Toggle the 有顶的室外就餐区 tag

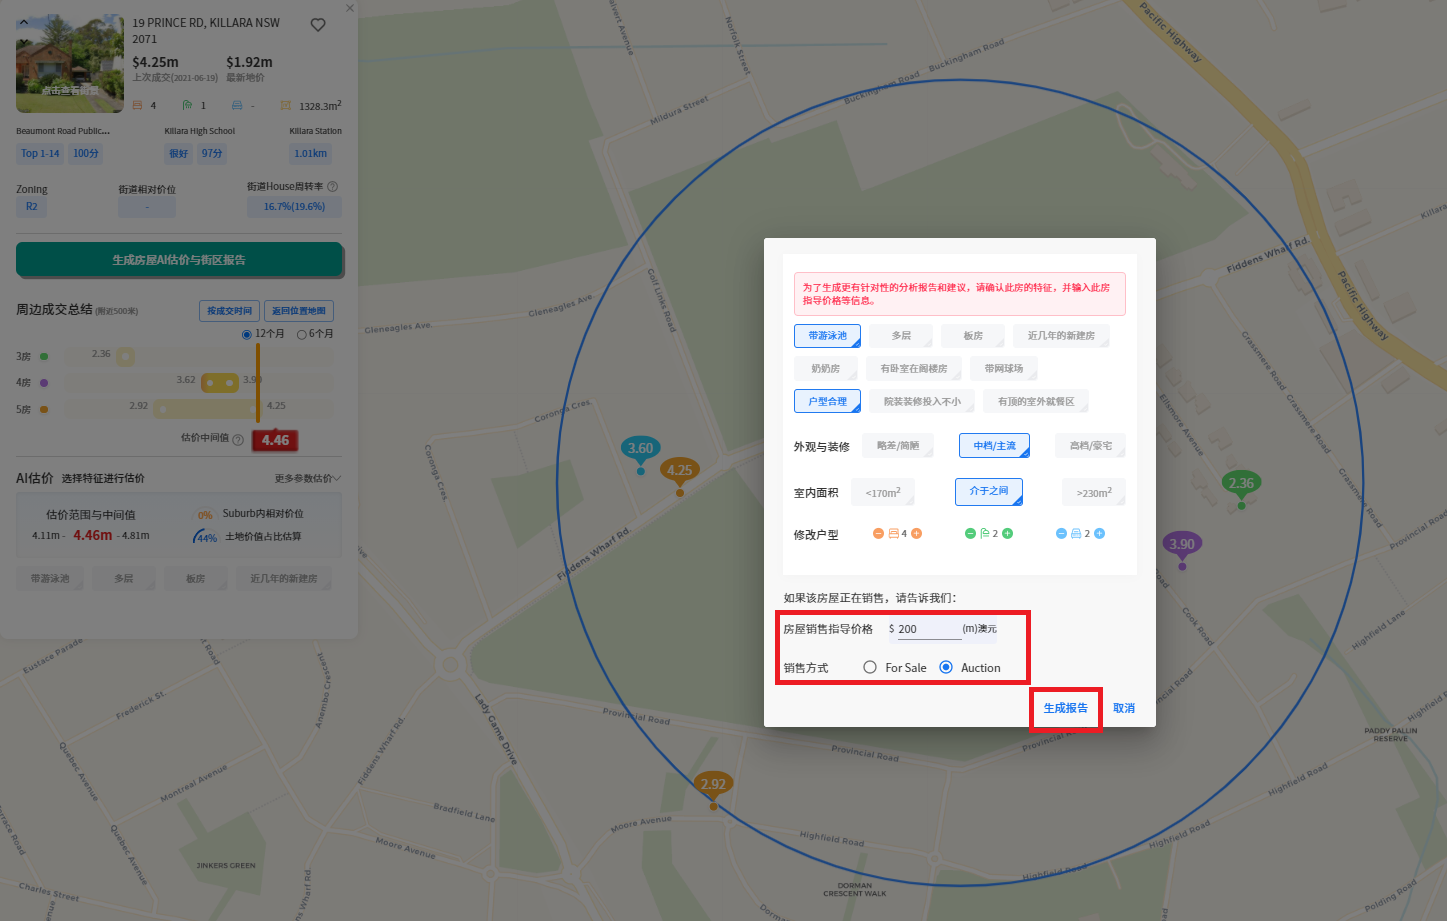[1036, 401]
